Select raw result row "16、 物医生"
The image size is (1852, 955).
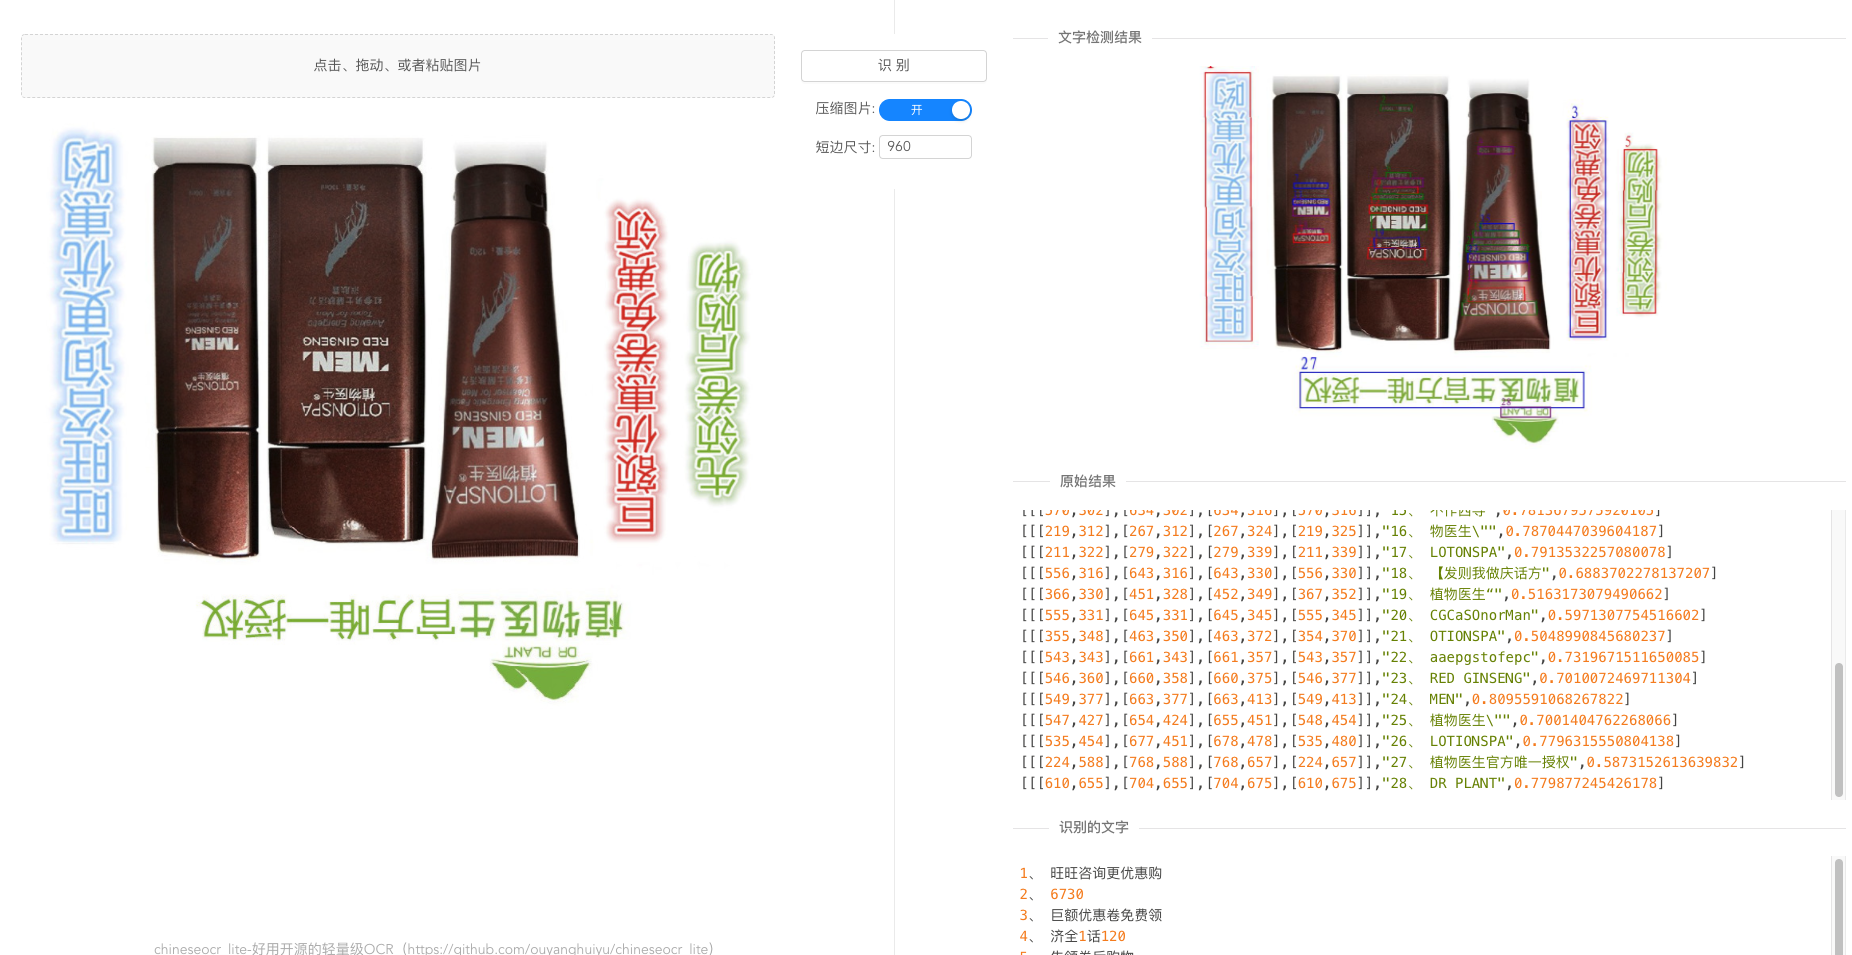[x=1342, y=531]
